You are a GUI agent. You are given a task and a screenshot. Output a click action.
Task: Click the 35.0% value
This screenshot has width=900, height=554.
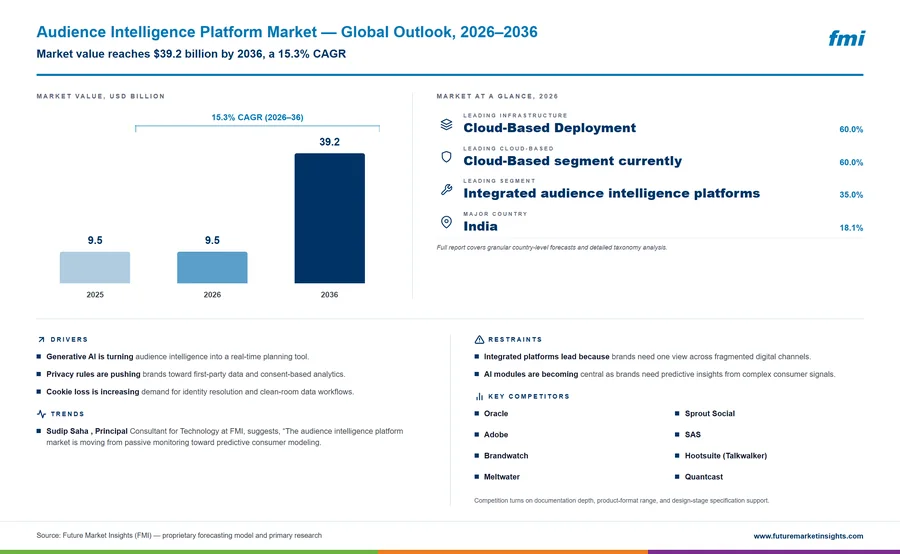click(x=851, y=195)
